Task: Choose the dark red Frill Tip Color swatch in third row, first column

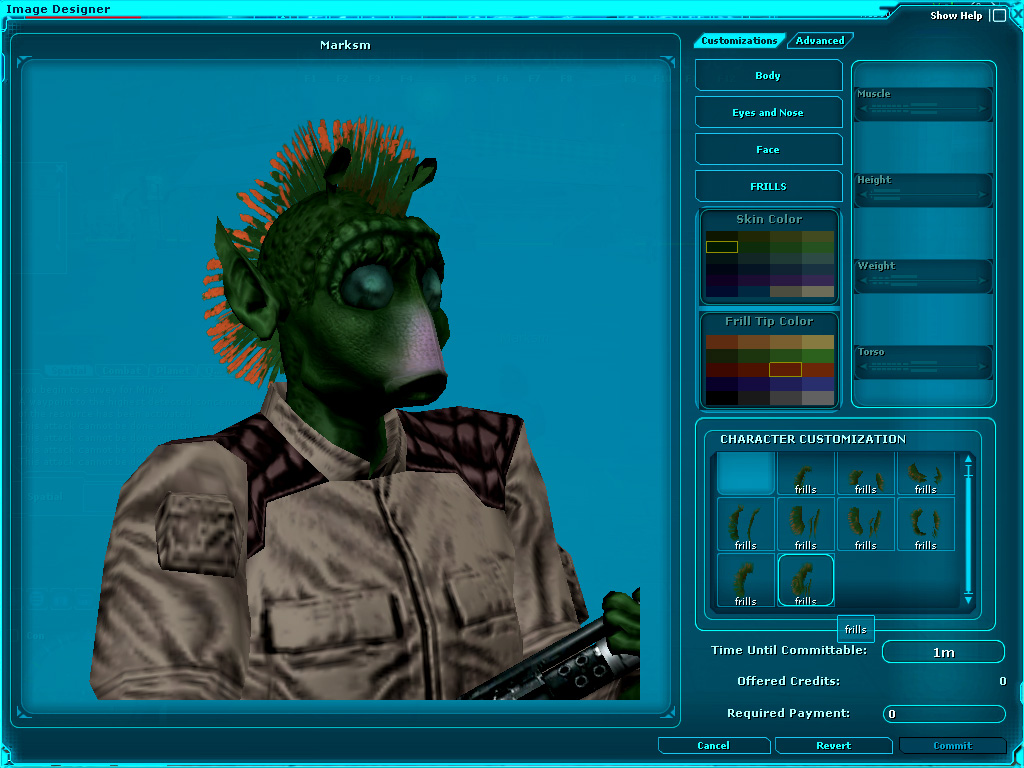Action: click(722, 370)
